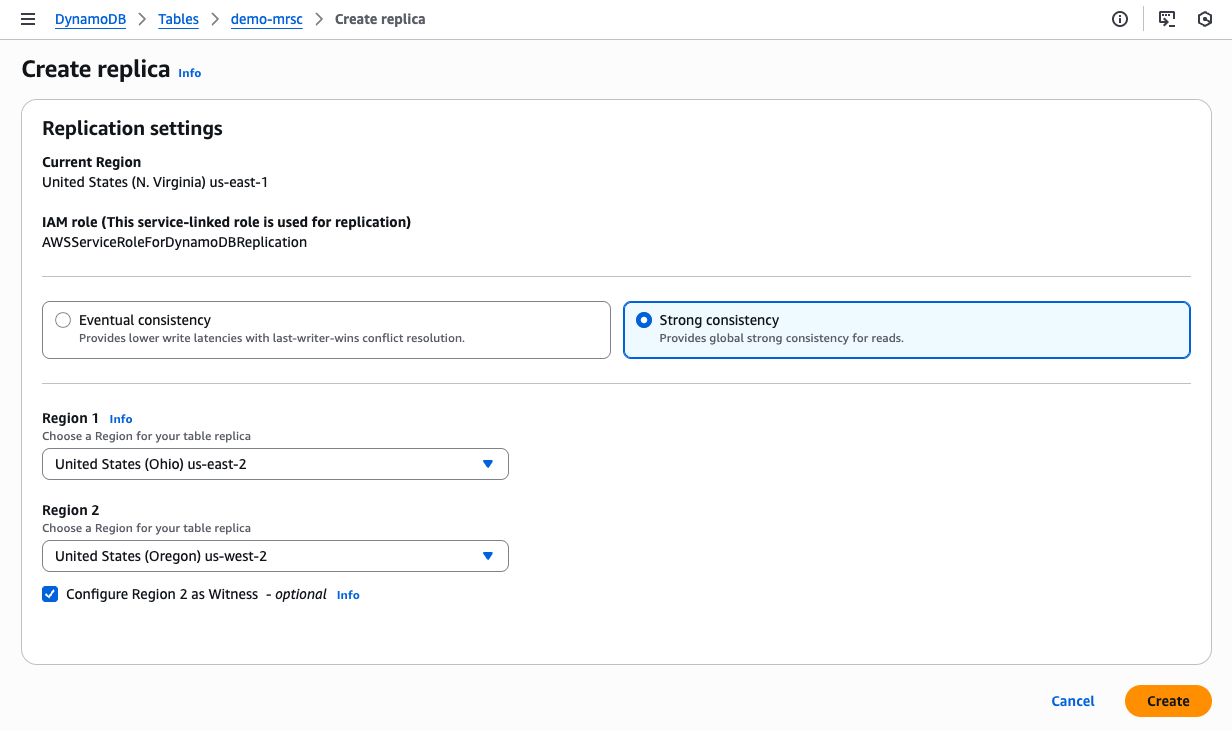Click the hexagon settings icon
This screenshot has width=1232, height=731.
pos(1205,19)
